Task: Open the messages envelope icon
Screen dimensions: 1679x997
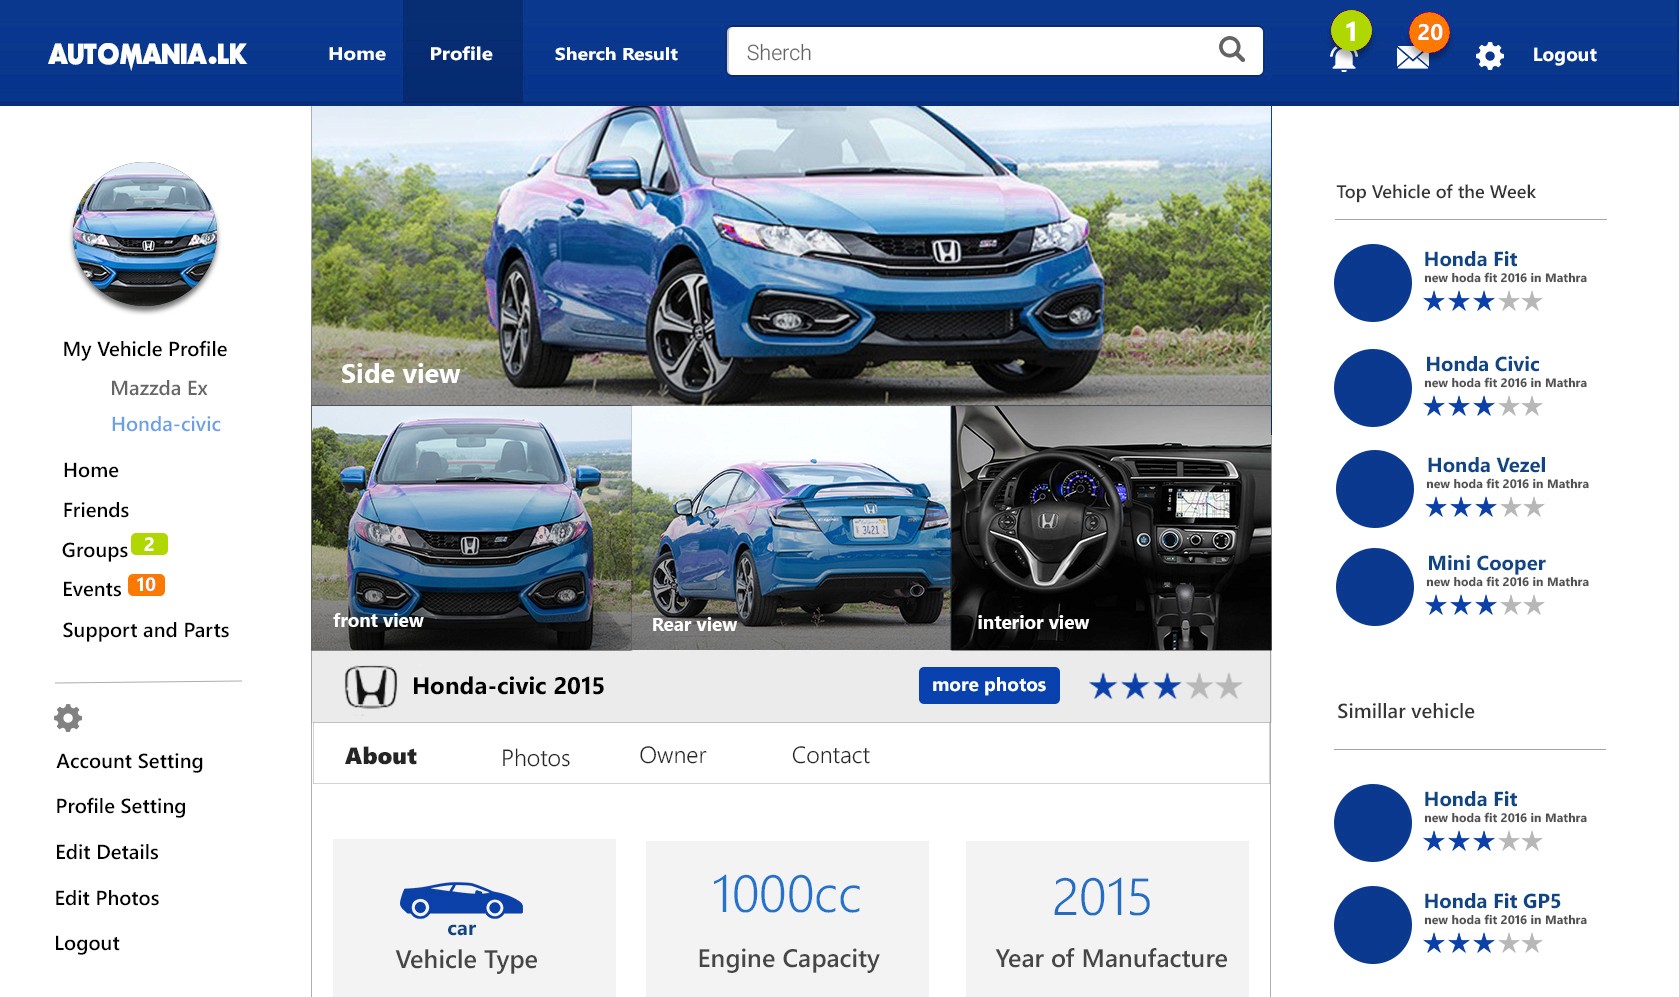Action: pos(1412,58)
